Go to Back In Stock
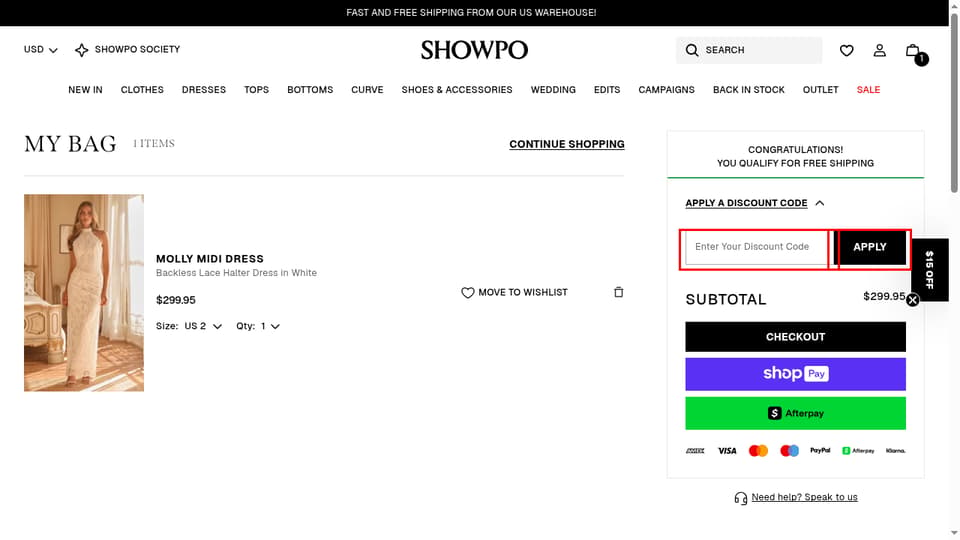The height and width of the screenshot is (540, 960). click(x=748, y=89)
